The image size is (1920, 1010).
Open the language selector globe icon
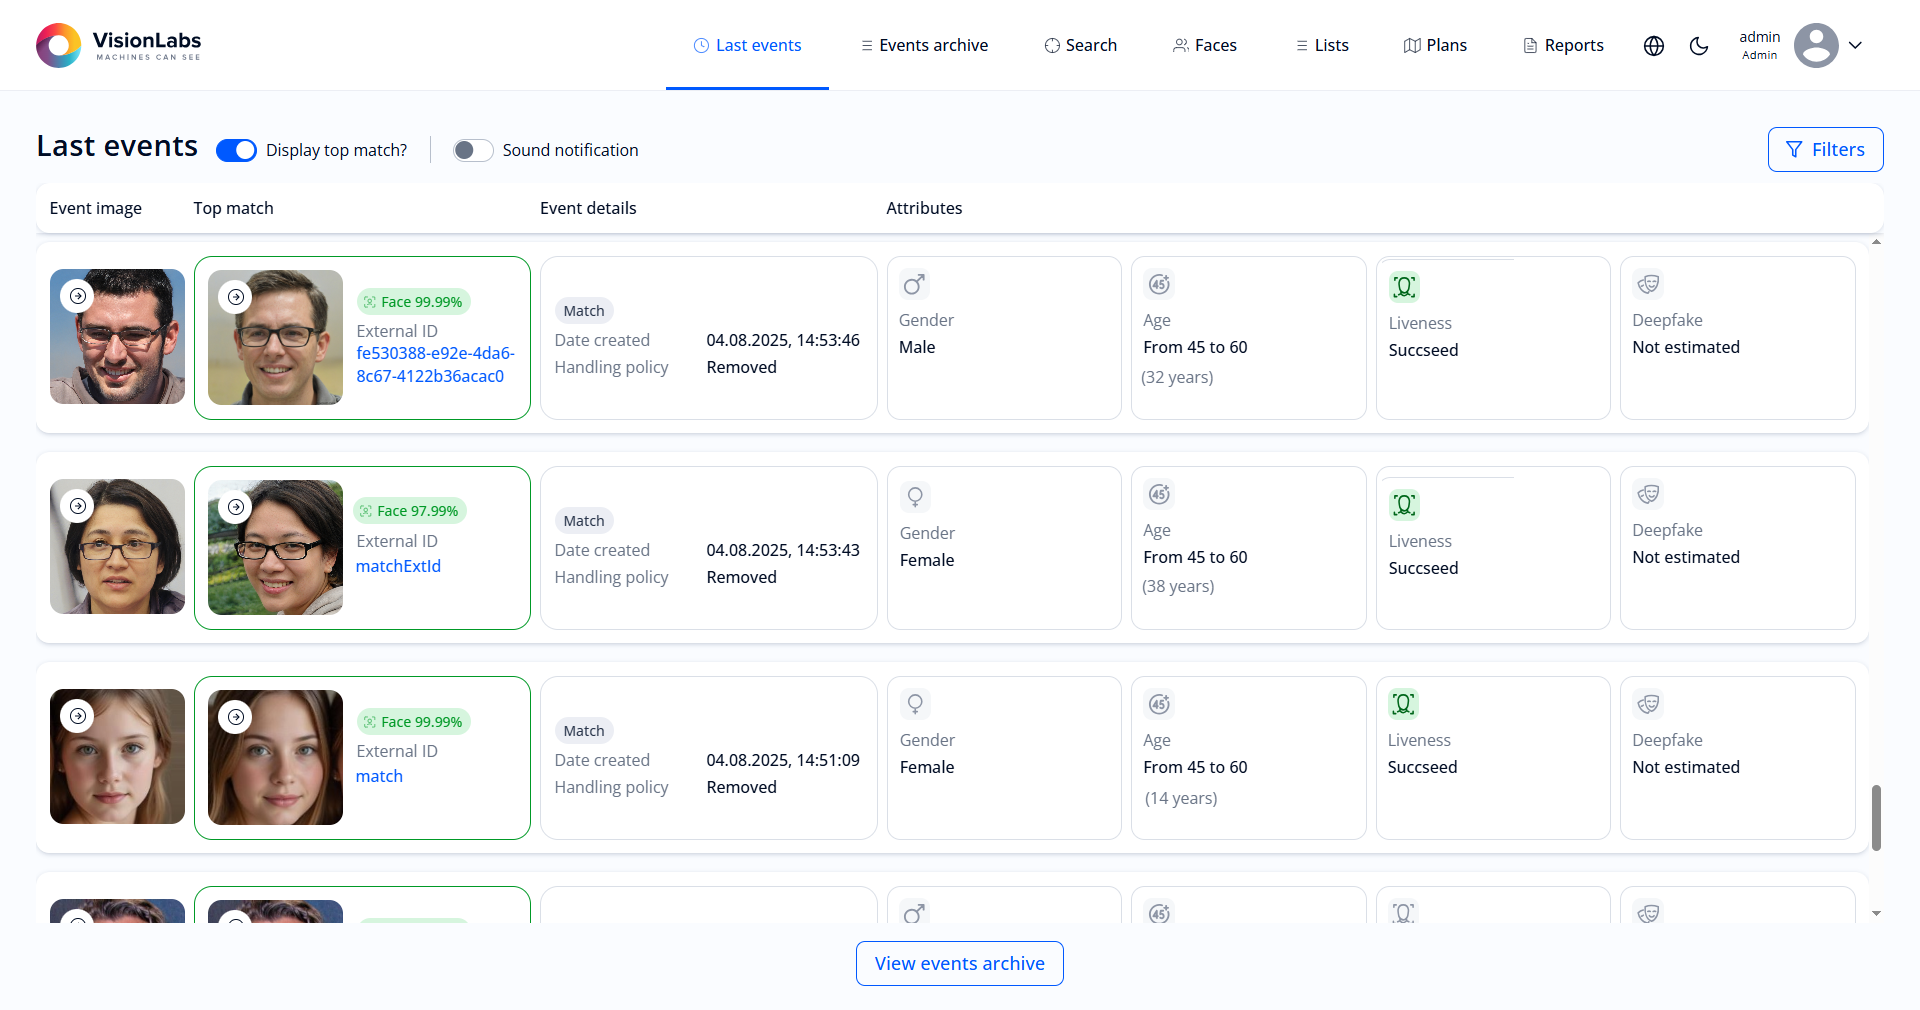click(1653, 46)
